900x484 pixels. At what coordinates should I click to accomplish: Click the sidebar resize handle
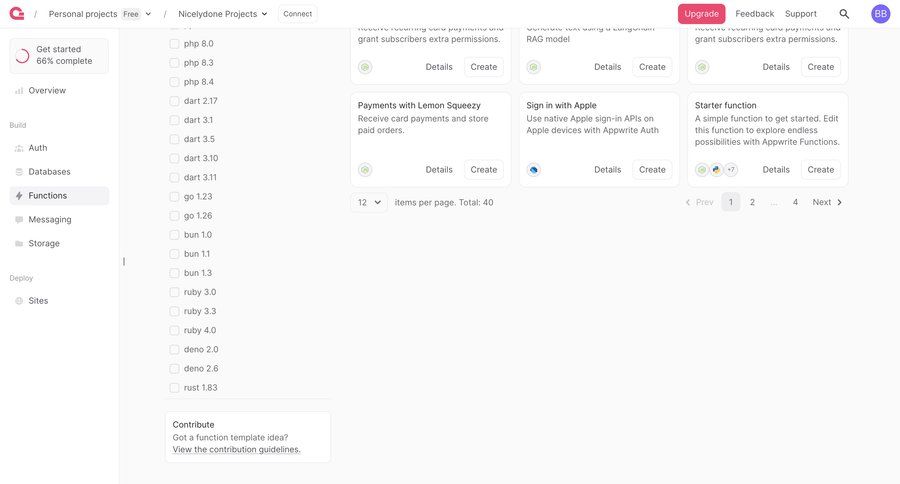[x=124, y=261]
